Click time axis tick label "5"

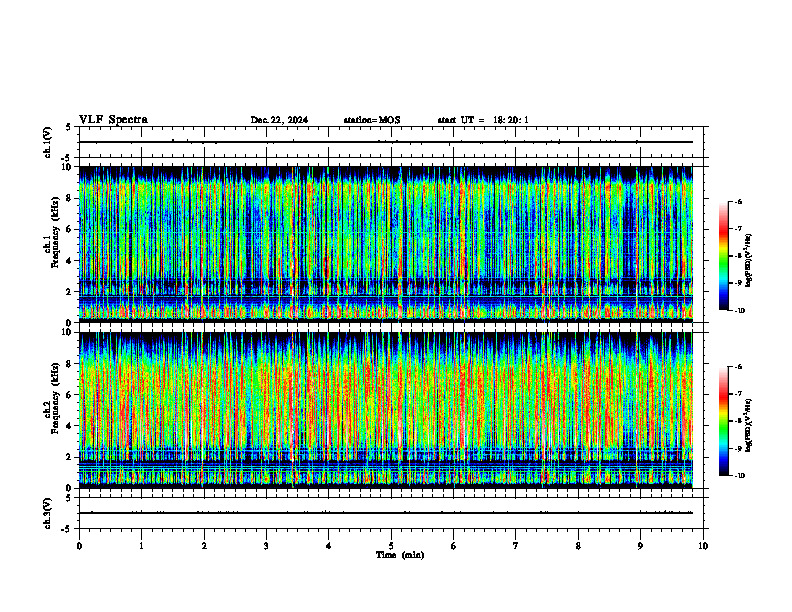[391, 546]
